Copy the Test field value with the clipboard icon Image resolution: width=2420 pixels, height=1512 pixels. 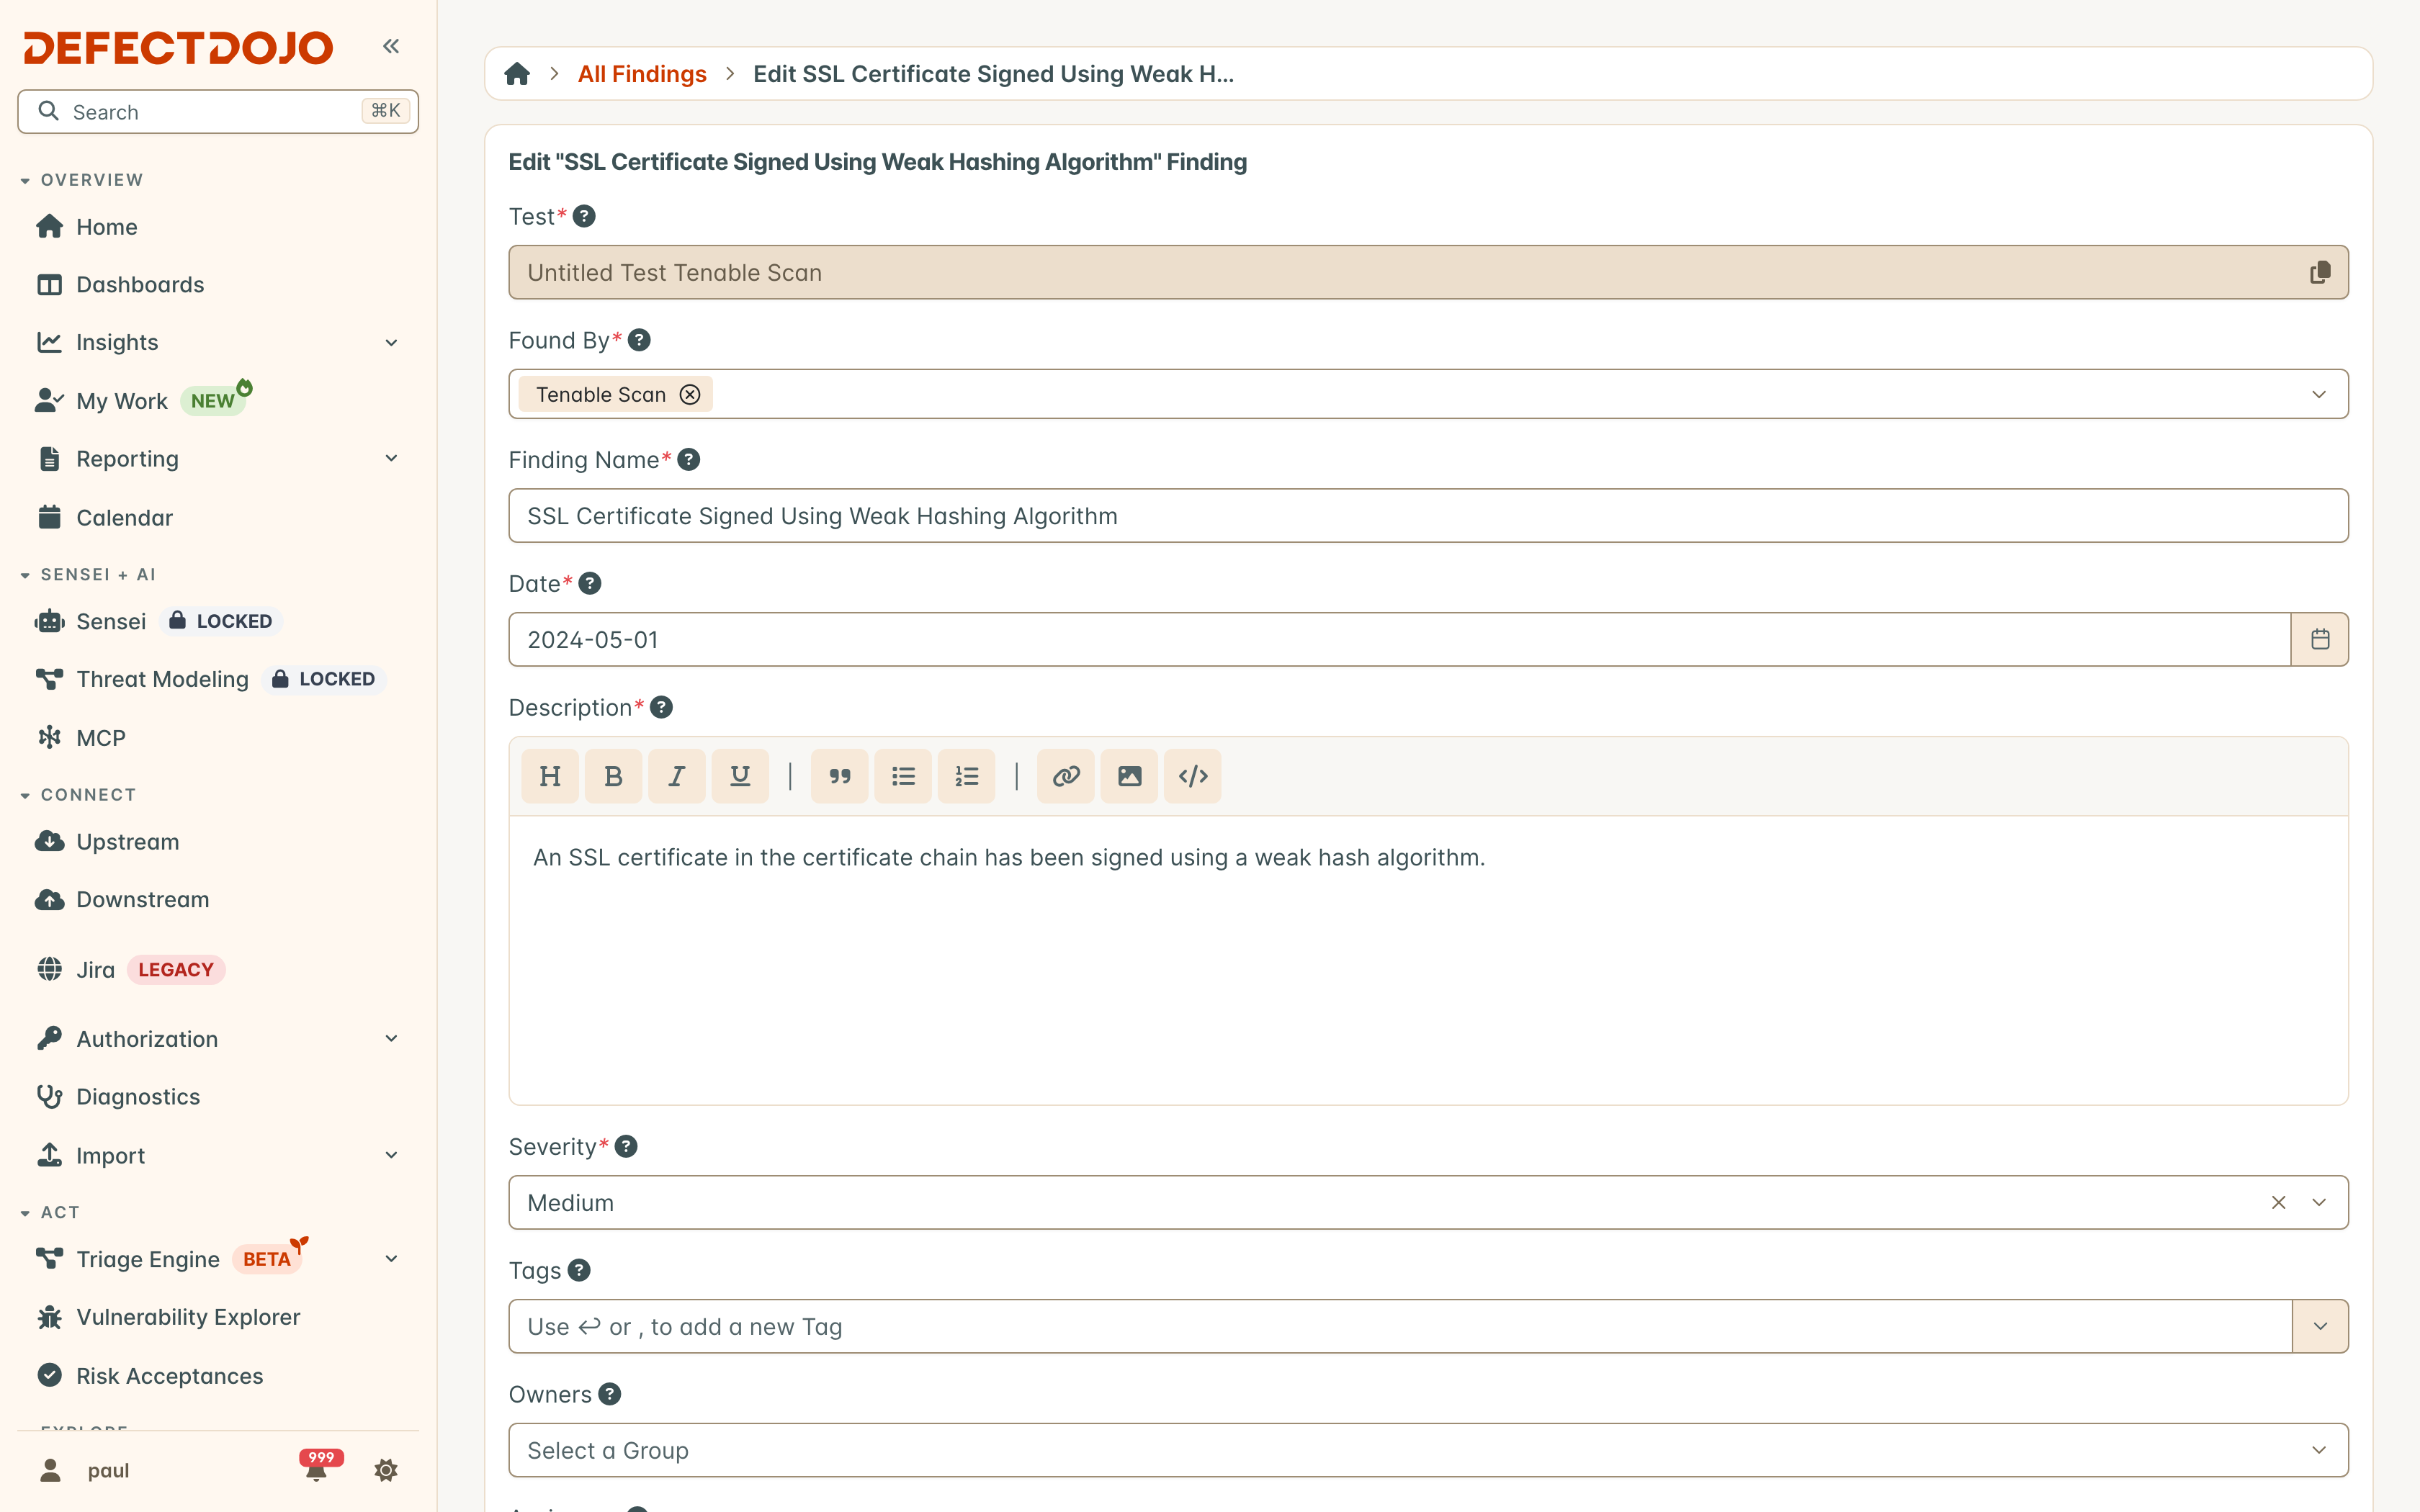pos(2320,272)
